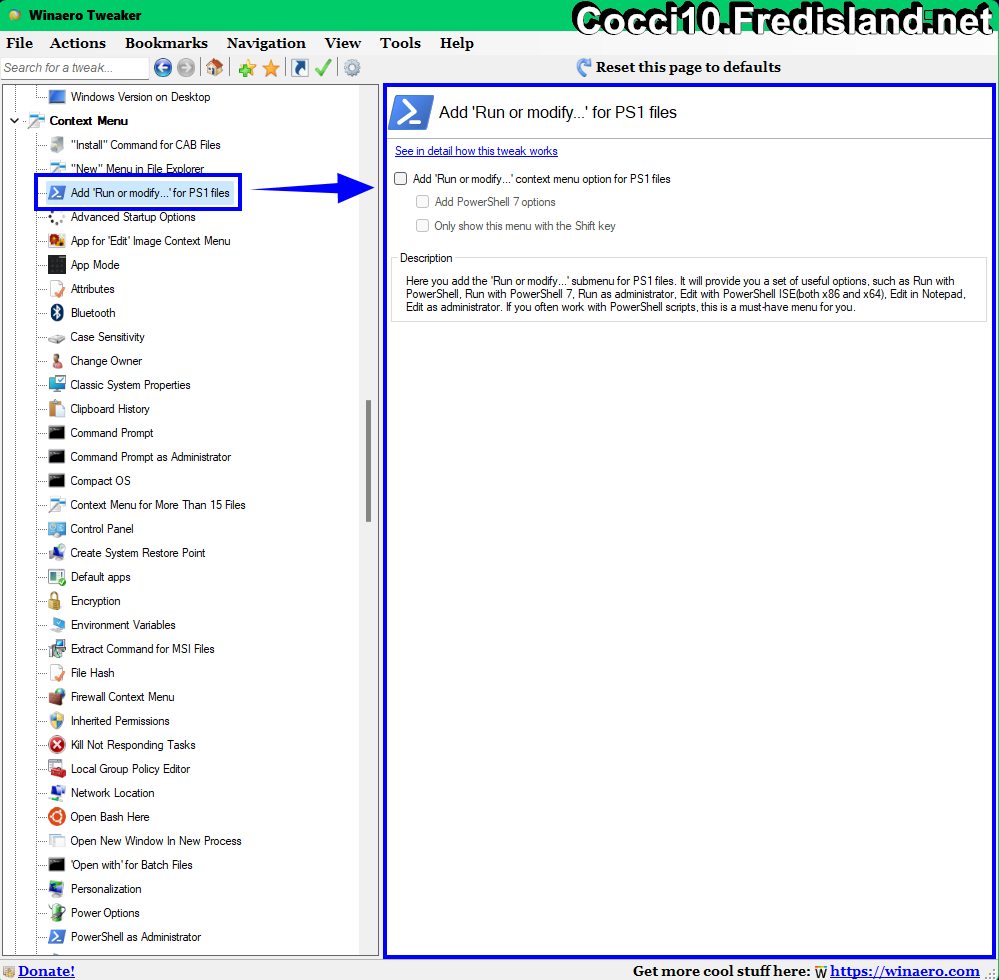Screen dimensions: 999x980
Task: Go to the Home page icon
Action: point(215,68)
